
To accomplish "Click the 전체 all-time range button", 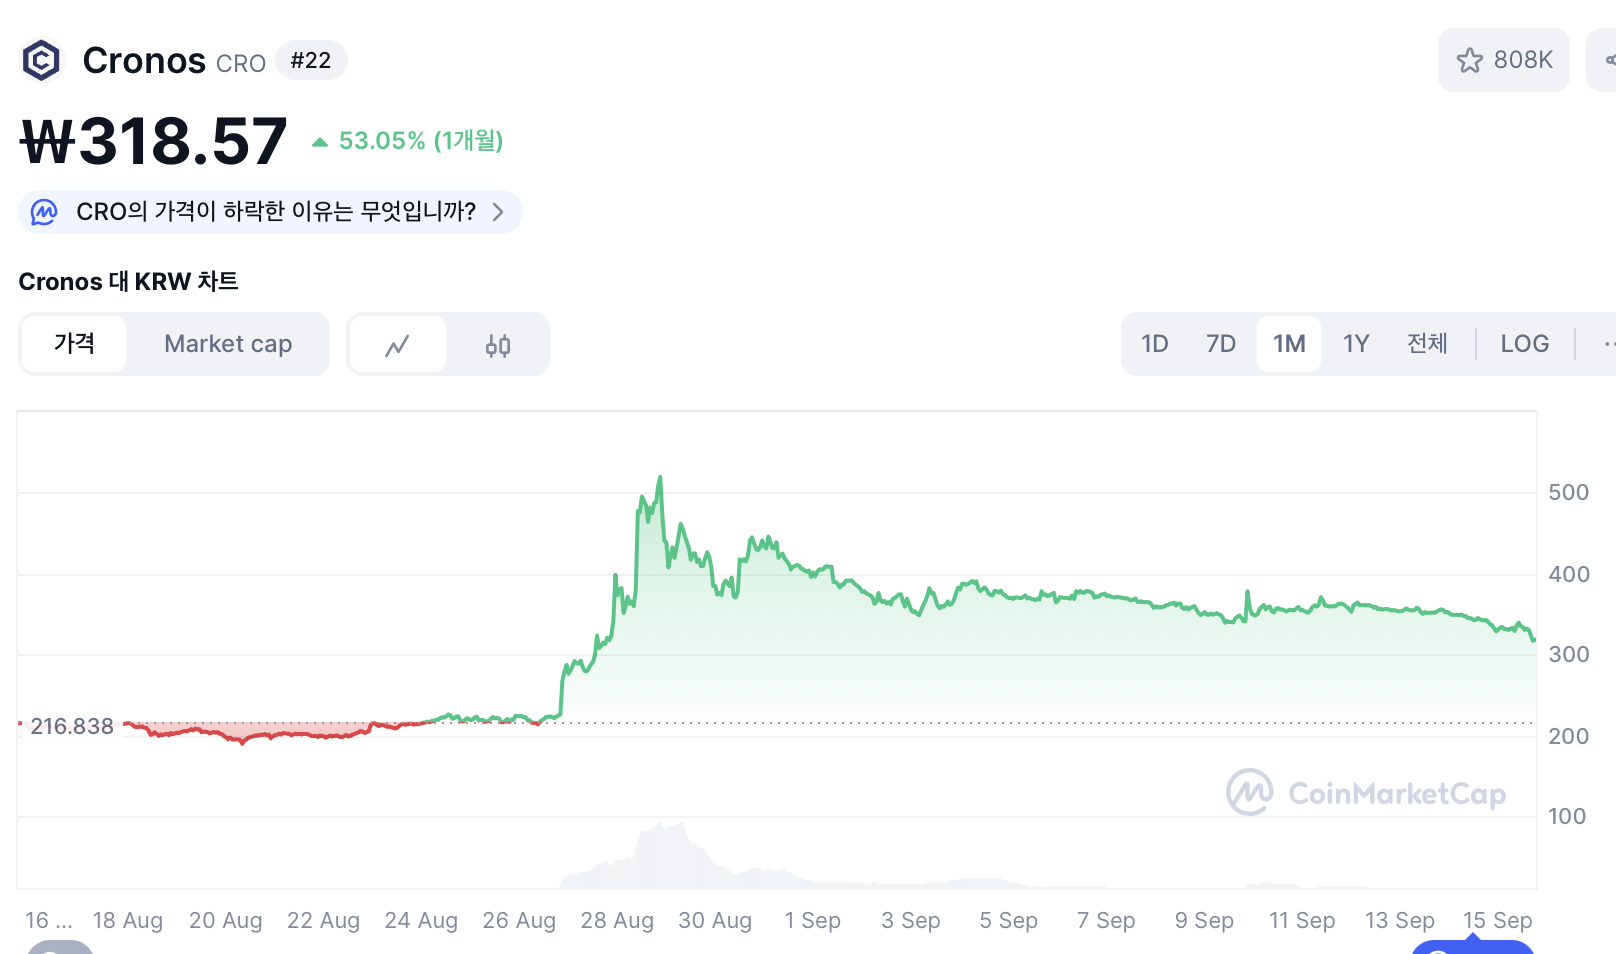I will click(x=1428, y=344).
